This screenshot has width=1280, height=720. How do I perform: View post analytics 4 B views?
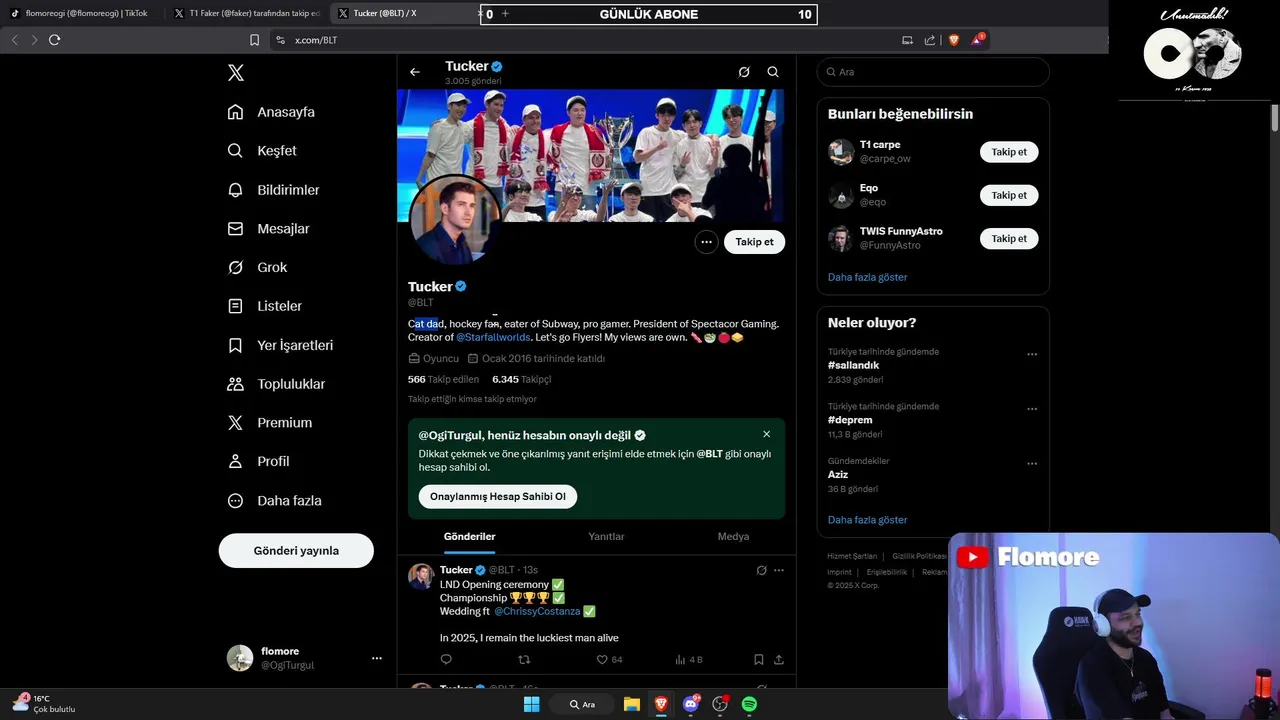[689, 660]
